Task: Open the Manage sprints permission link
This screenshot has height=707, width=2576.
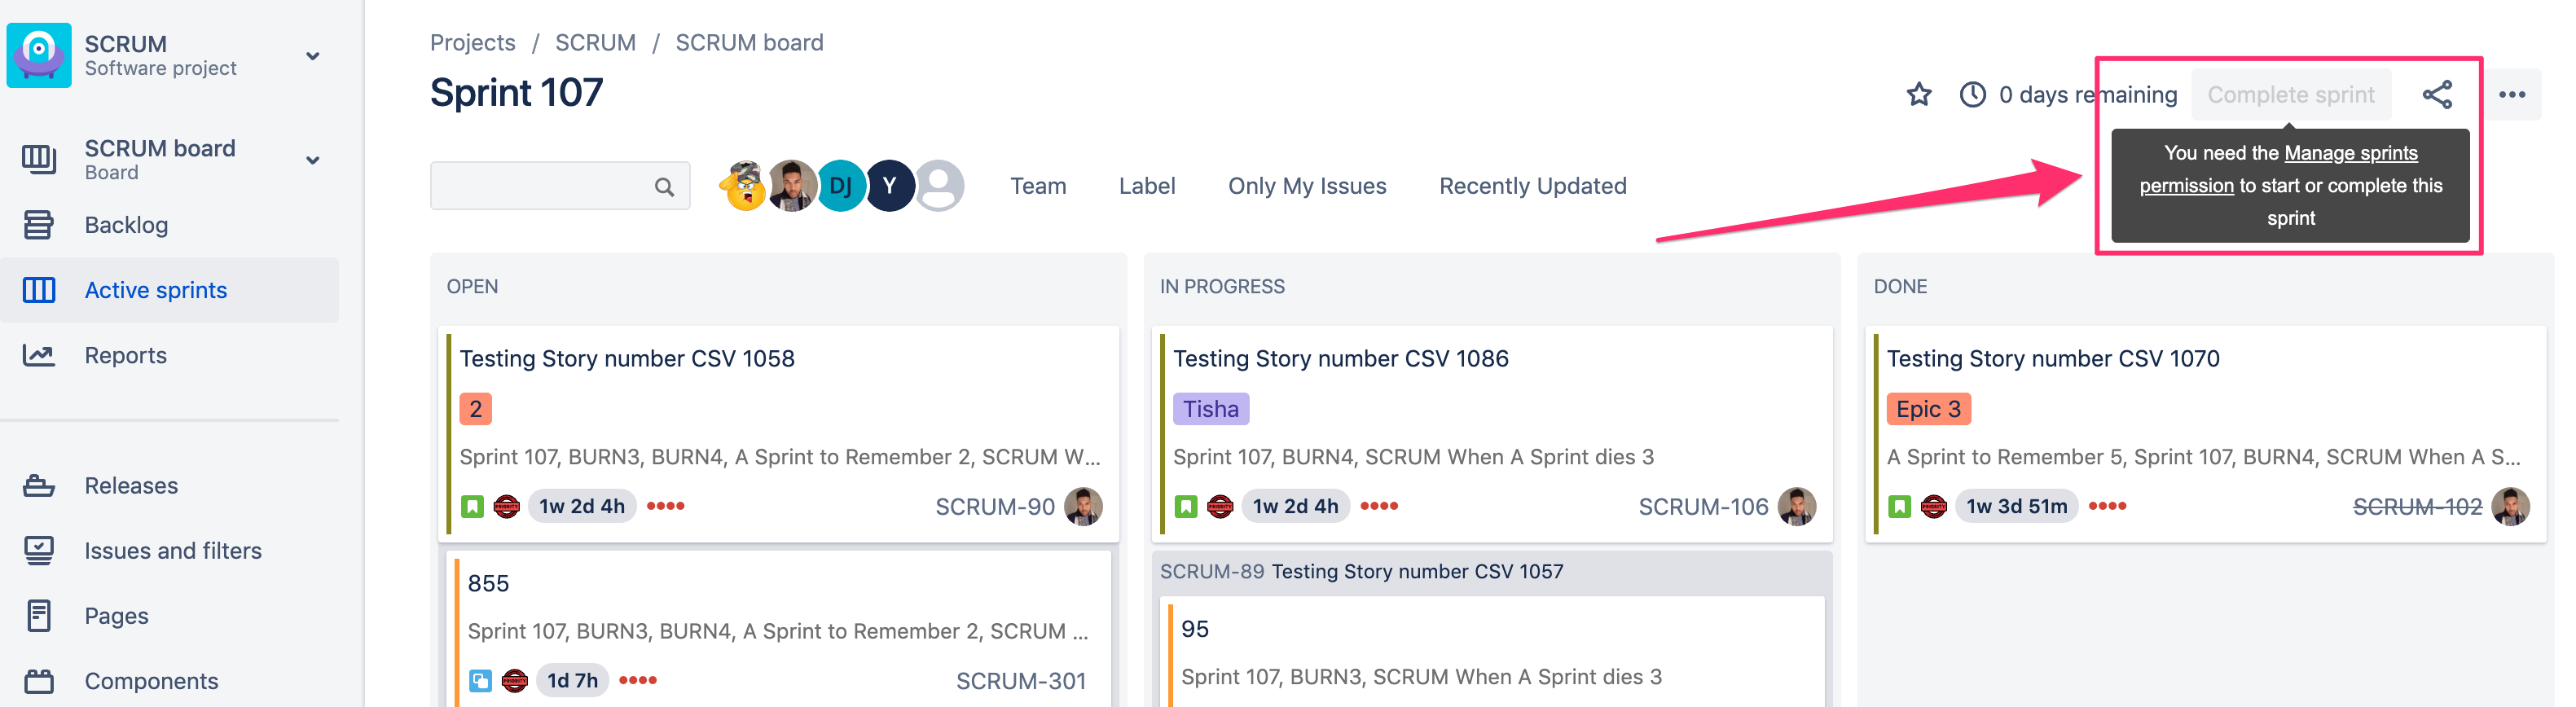Action: 2350,153
